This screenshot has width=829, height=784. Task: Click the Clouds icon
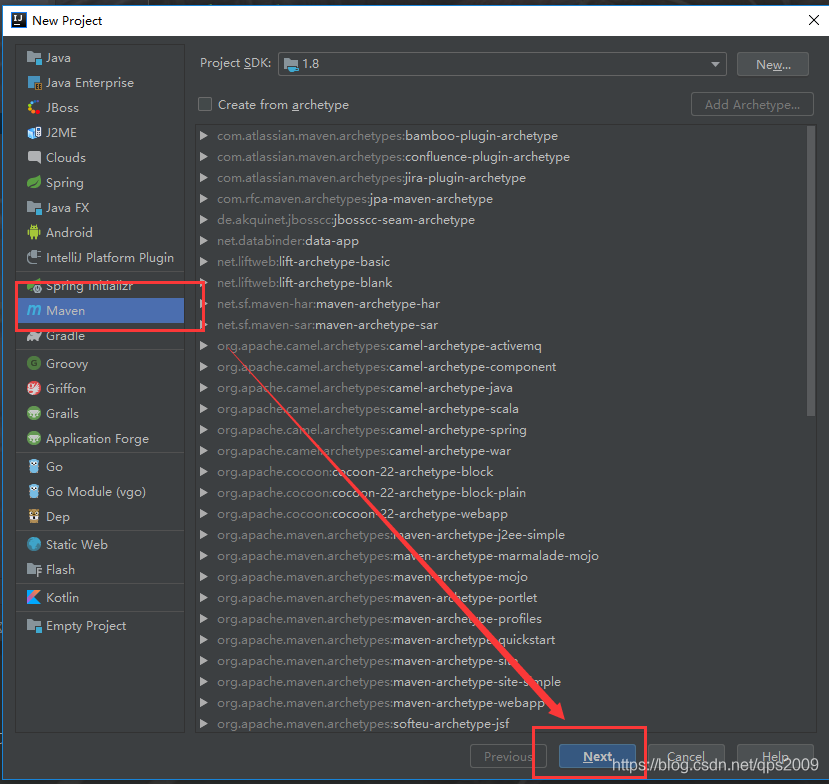pyautogui.click(x=34, y=157)
